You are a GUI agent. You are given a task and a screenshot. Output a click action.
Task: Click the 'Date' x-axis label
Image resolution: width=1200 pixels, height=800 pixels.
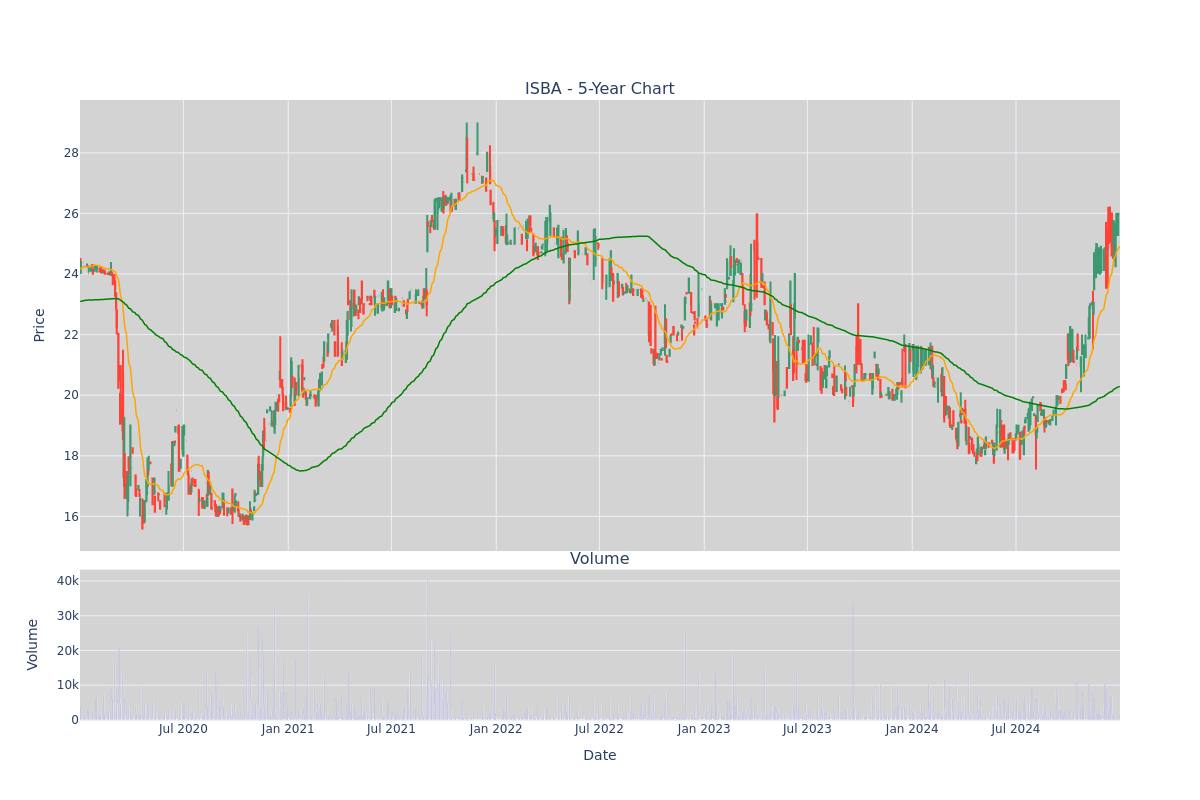[x=600, y=755]
